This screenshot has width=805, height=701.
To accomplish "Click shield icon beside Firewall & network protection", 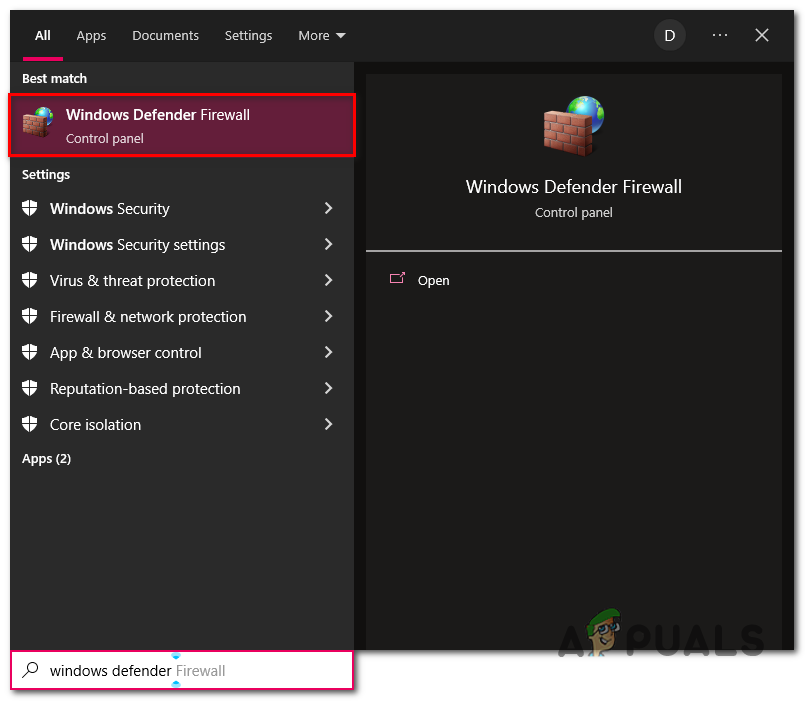I will [30, 316].
